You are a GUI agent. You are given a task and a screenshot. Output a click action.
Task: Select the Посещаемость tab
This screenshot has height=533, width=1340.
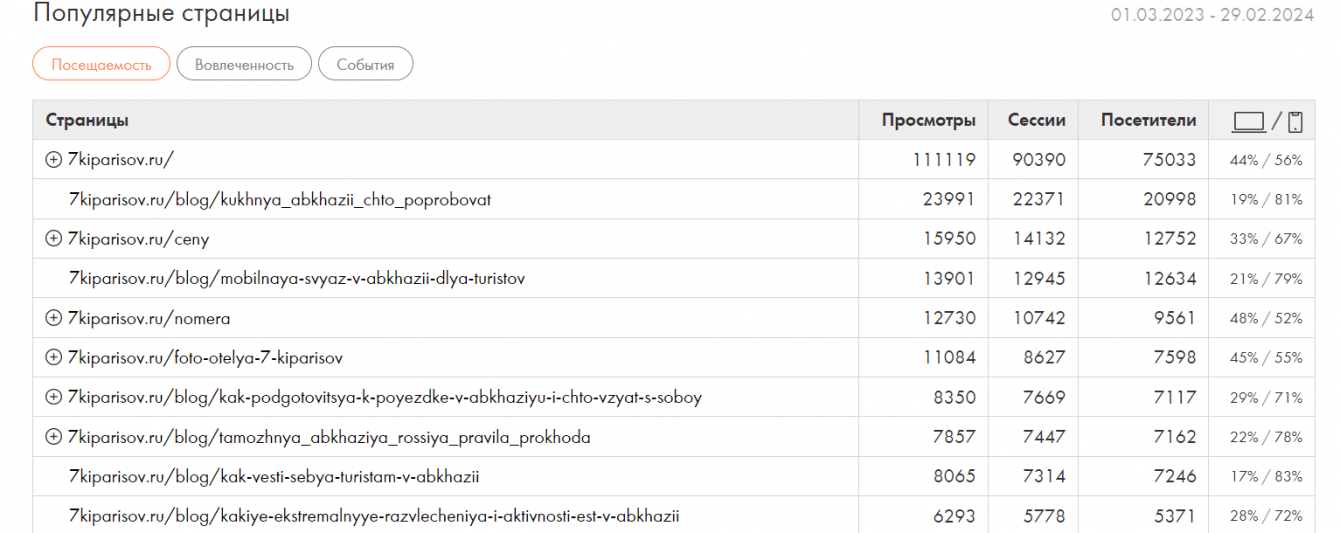[x=102, y=65]
